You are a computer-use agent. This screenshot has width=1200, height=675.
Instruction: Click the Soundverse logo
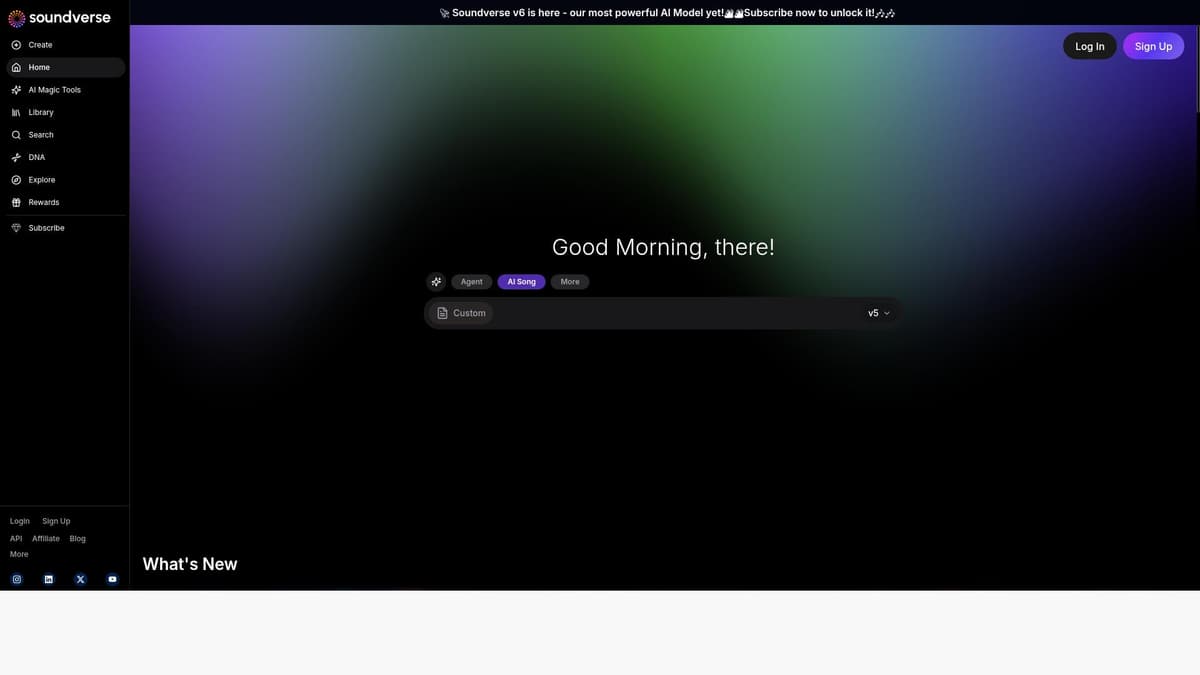60,17
